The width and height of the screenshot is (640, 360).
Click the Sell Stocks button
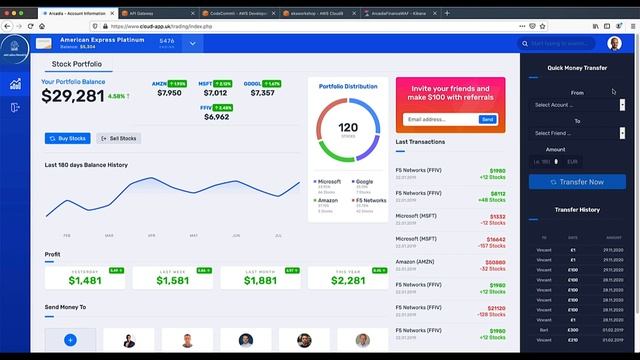[119, 138]
